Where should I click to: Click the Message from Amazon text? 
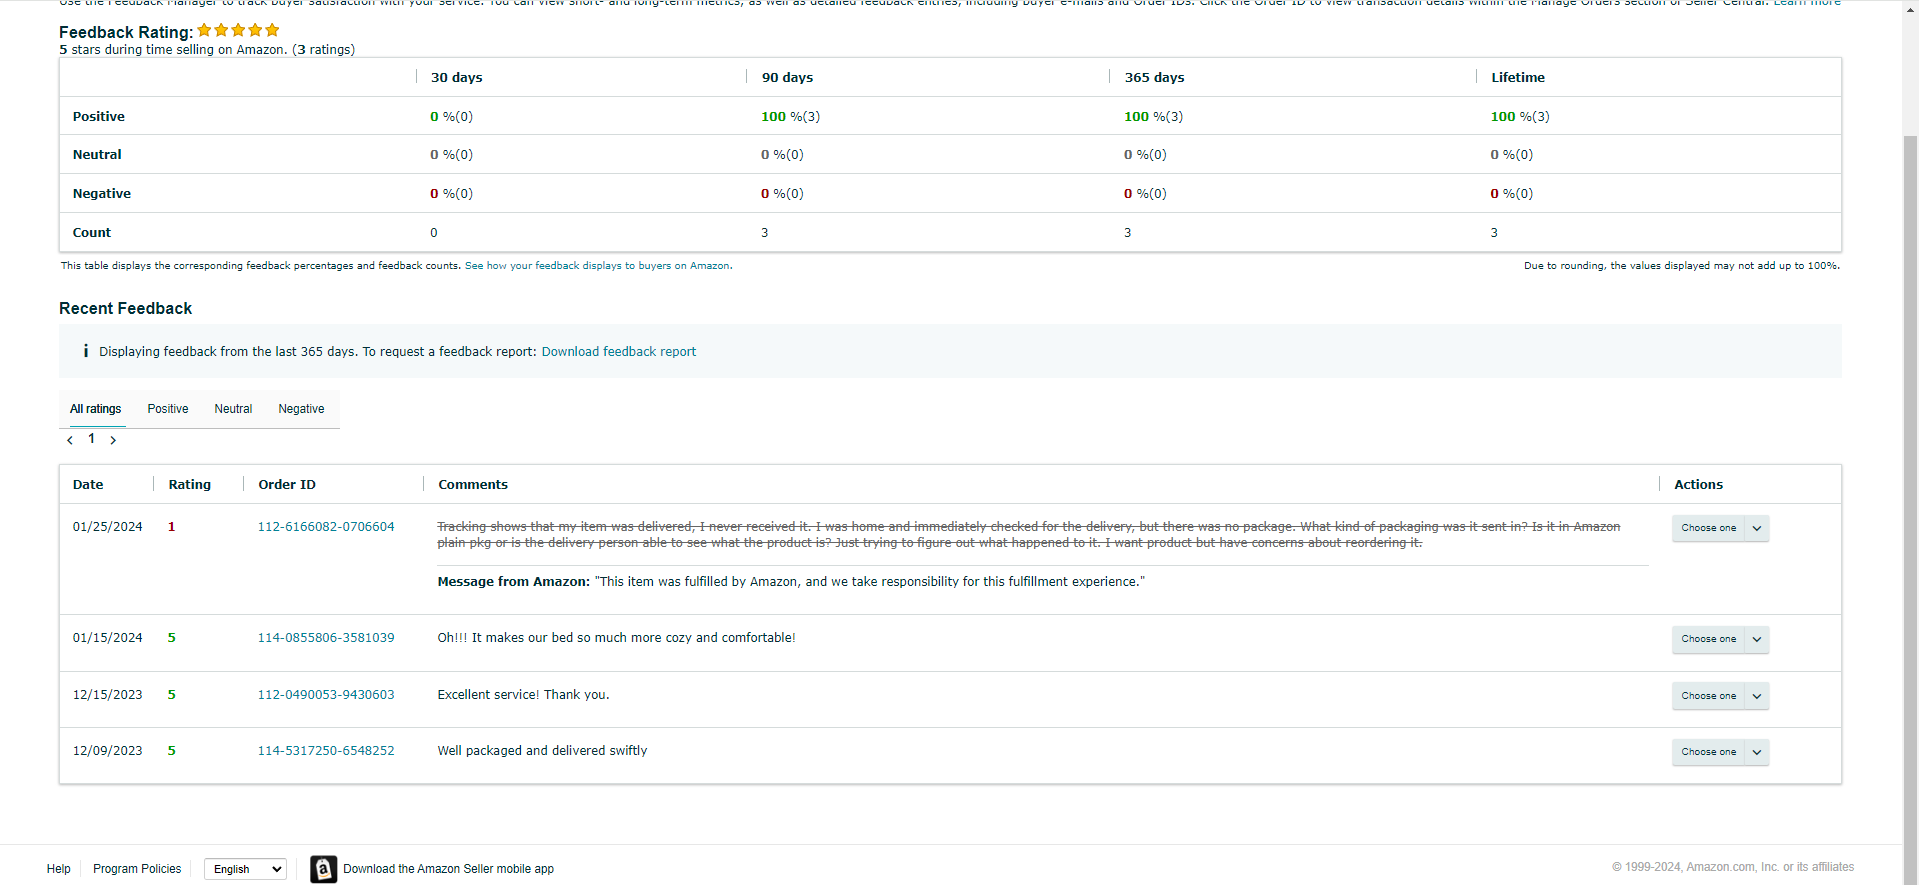pos(791,582)
